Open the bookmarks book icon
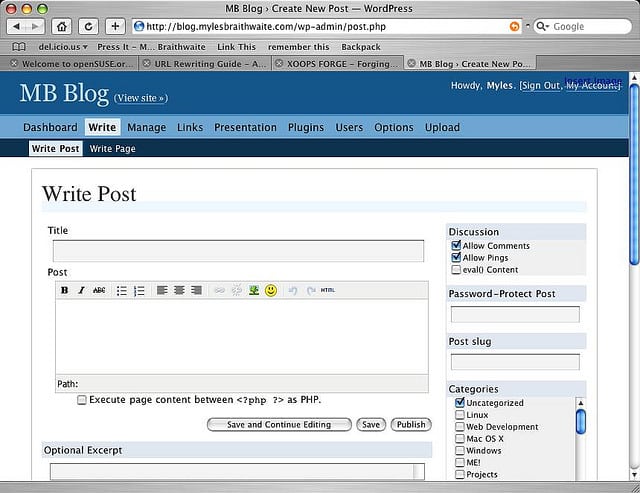This screenshot has height=493, width=640. coord(19,47)
